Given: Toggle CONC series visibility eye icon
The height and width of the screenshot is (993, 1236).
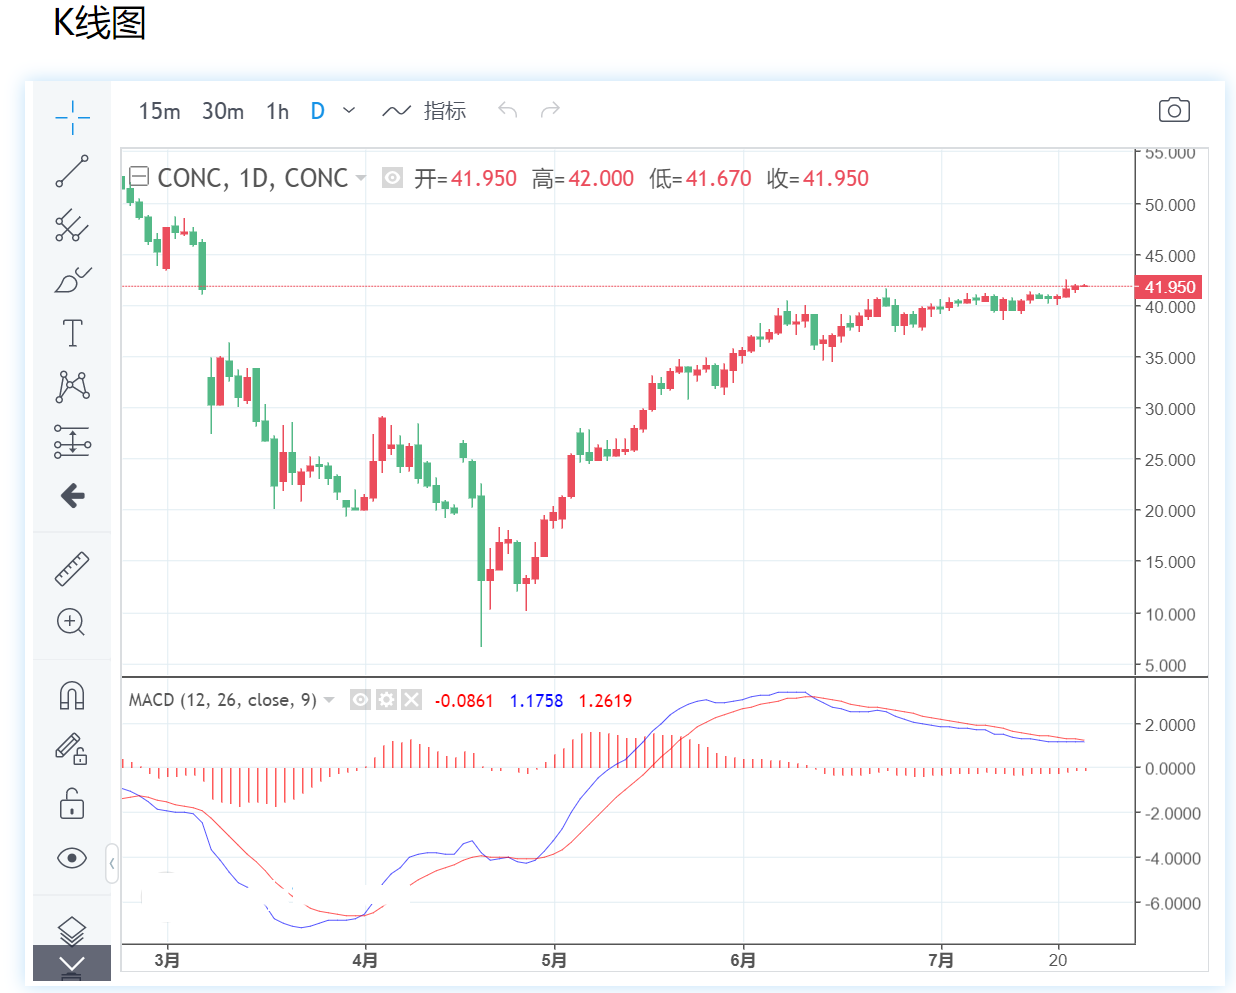Looking at the screenshot, I should coord(393,178).
